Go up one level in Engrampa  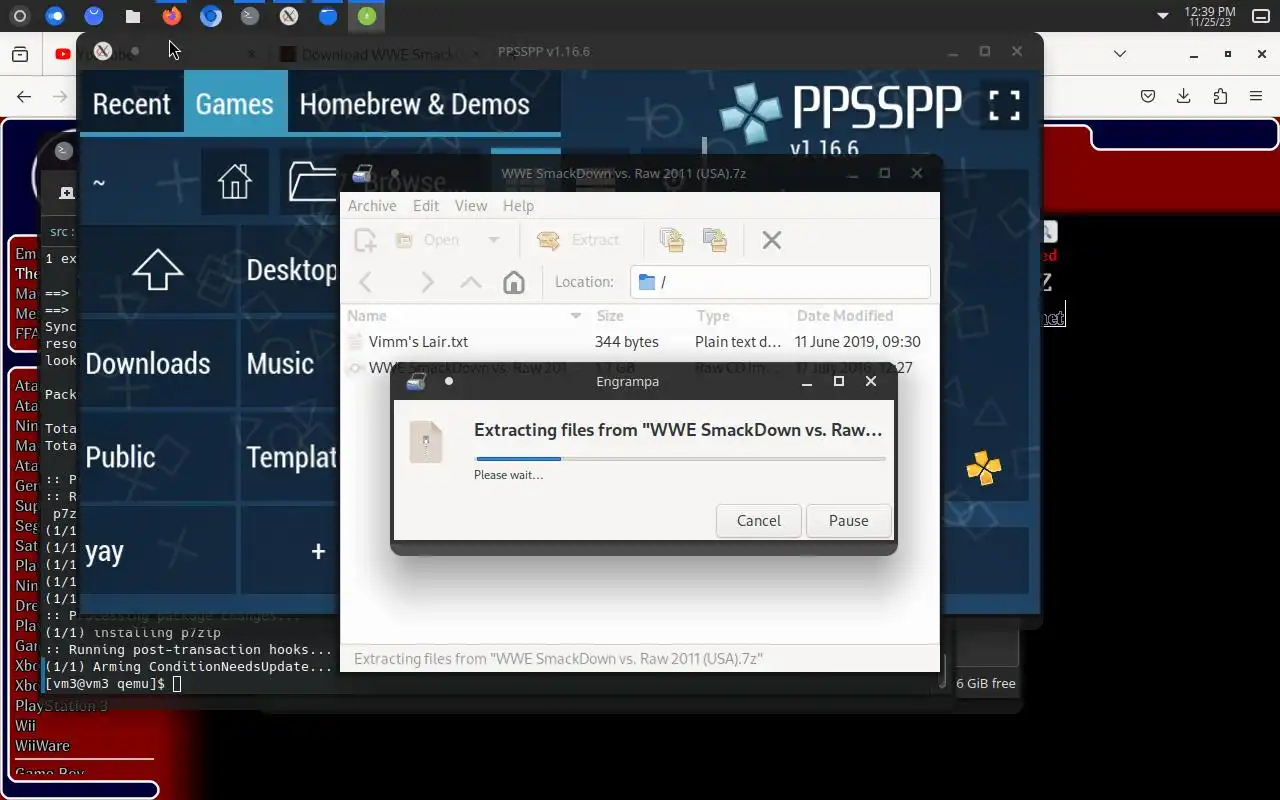[470, 282]
